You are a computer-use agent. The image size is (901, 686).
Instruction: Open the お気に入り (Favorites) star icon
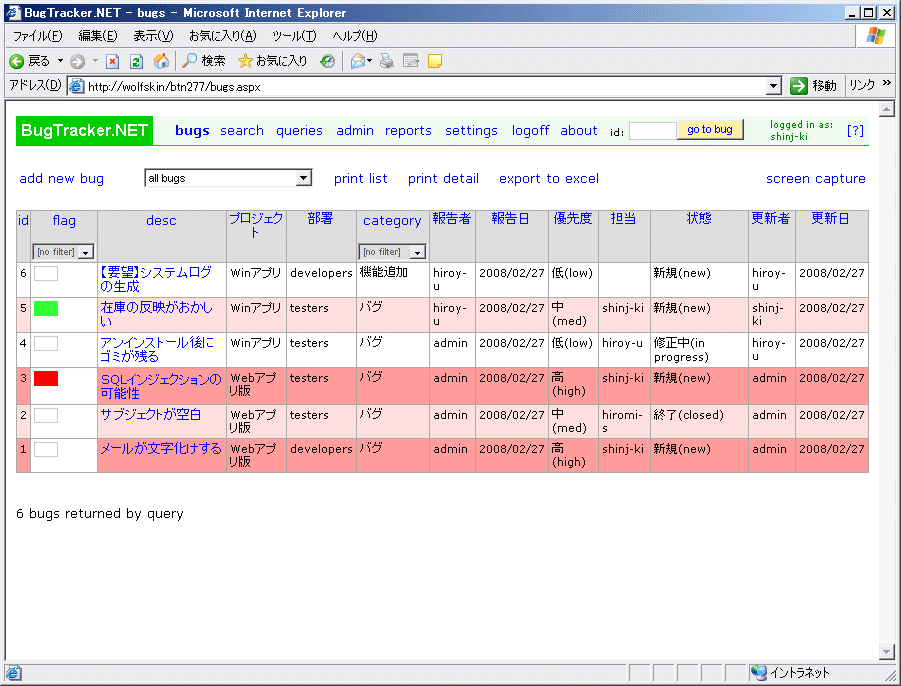tap(245, 61)
